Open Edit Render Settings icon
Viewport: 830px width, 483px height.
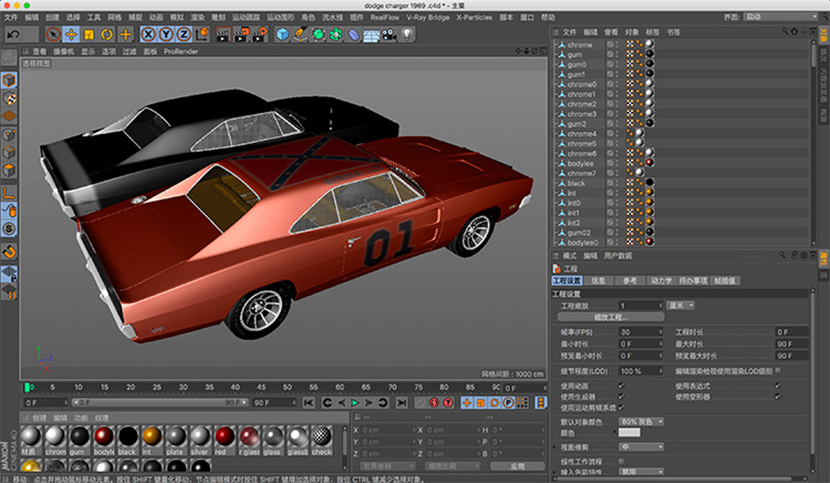tap(260, 35)
